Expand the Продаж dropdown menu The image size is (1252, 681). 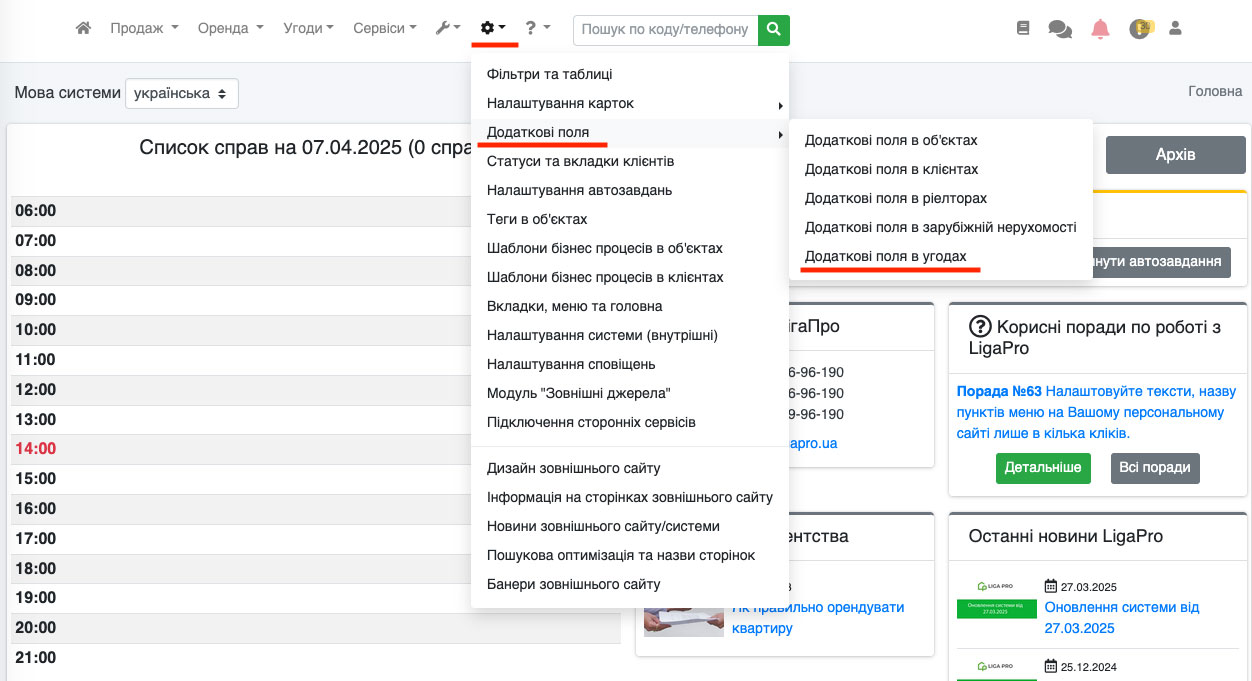click(144, 29)
